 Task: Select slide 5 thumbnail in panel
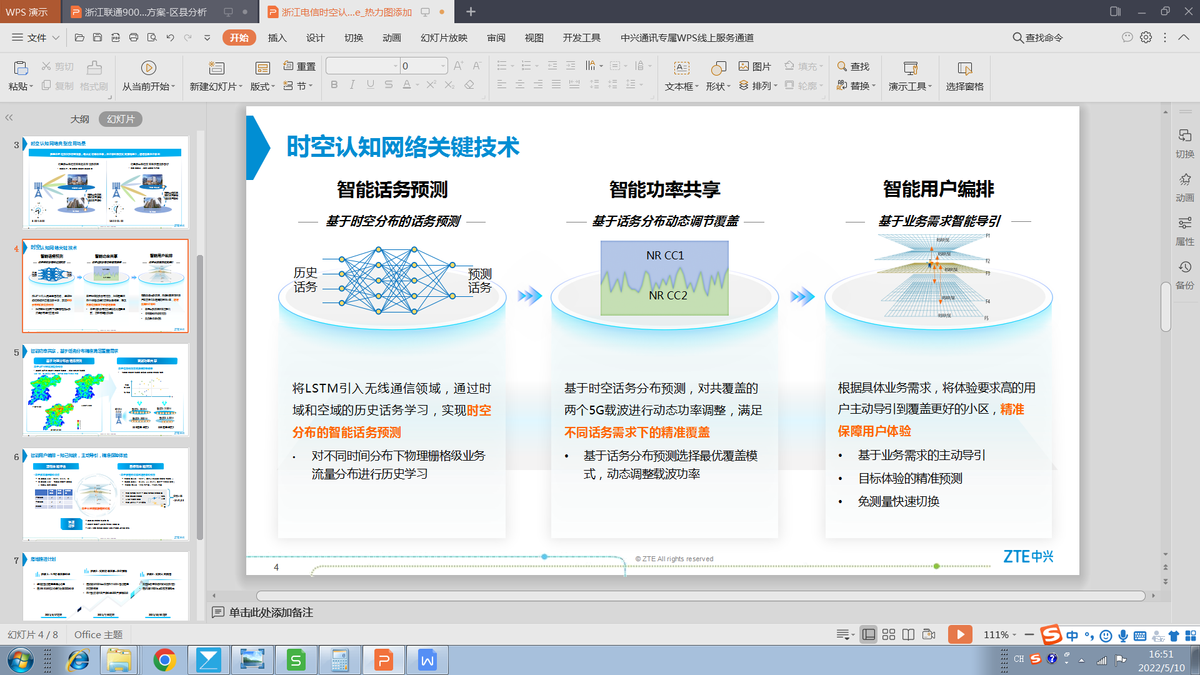click(x=105, y=389)
